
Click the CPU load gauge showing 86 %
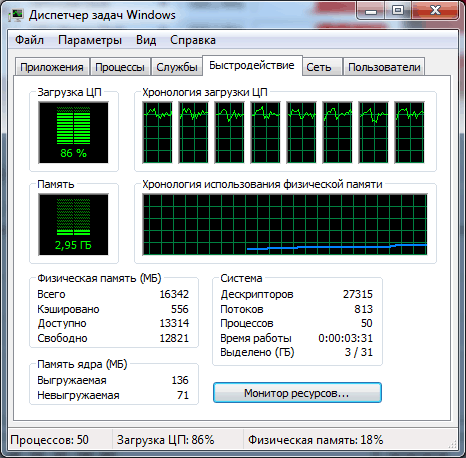point(73,133)
